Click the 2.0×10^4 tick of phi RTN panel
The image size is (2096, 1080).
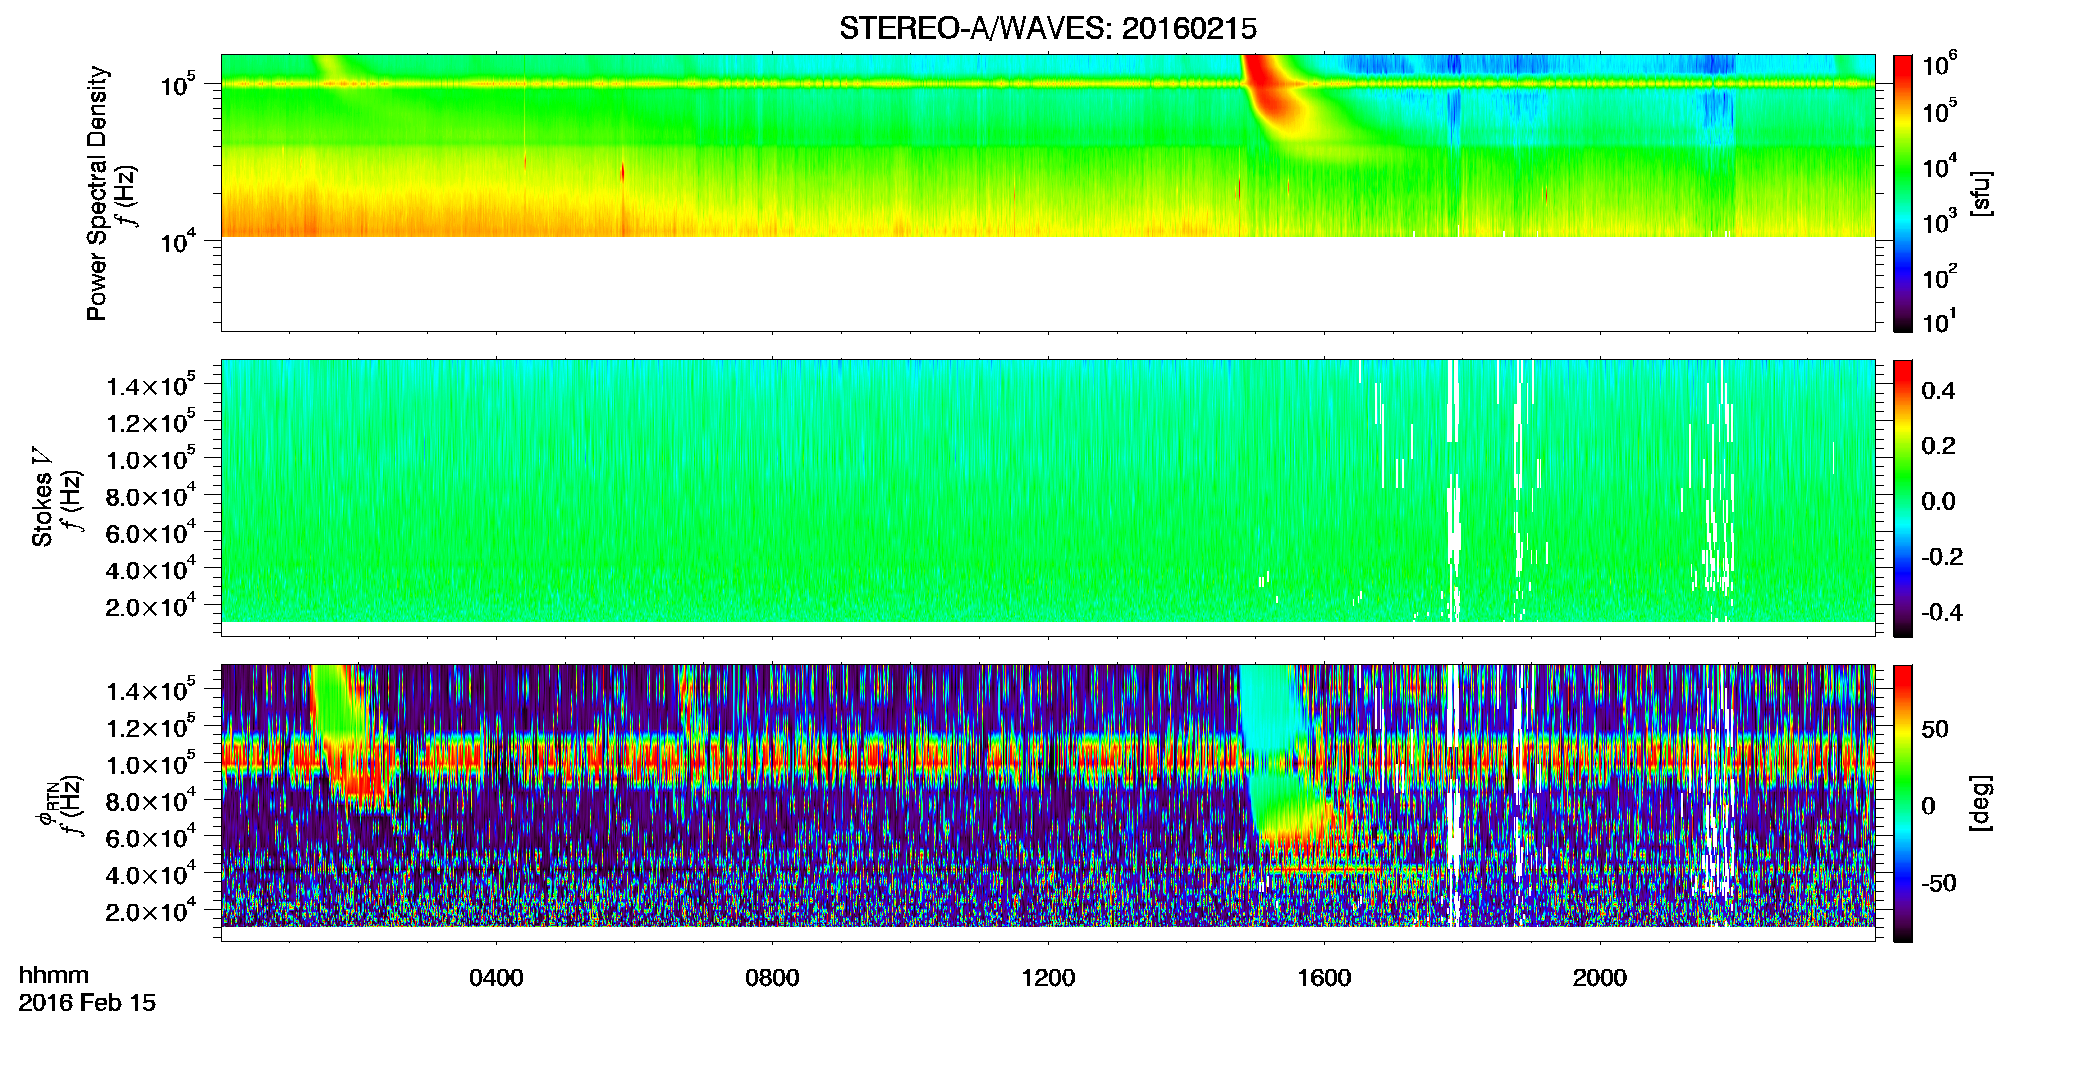(151, 911)
